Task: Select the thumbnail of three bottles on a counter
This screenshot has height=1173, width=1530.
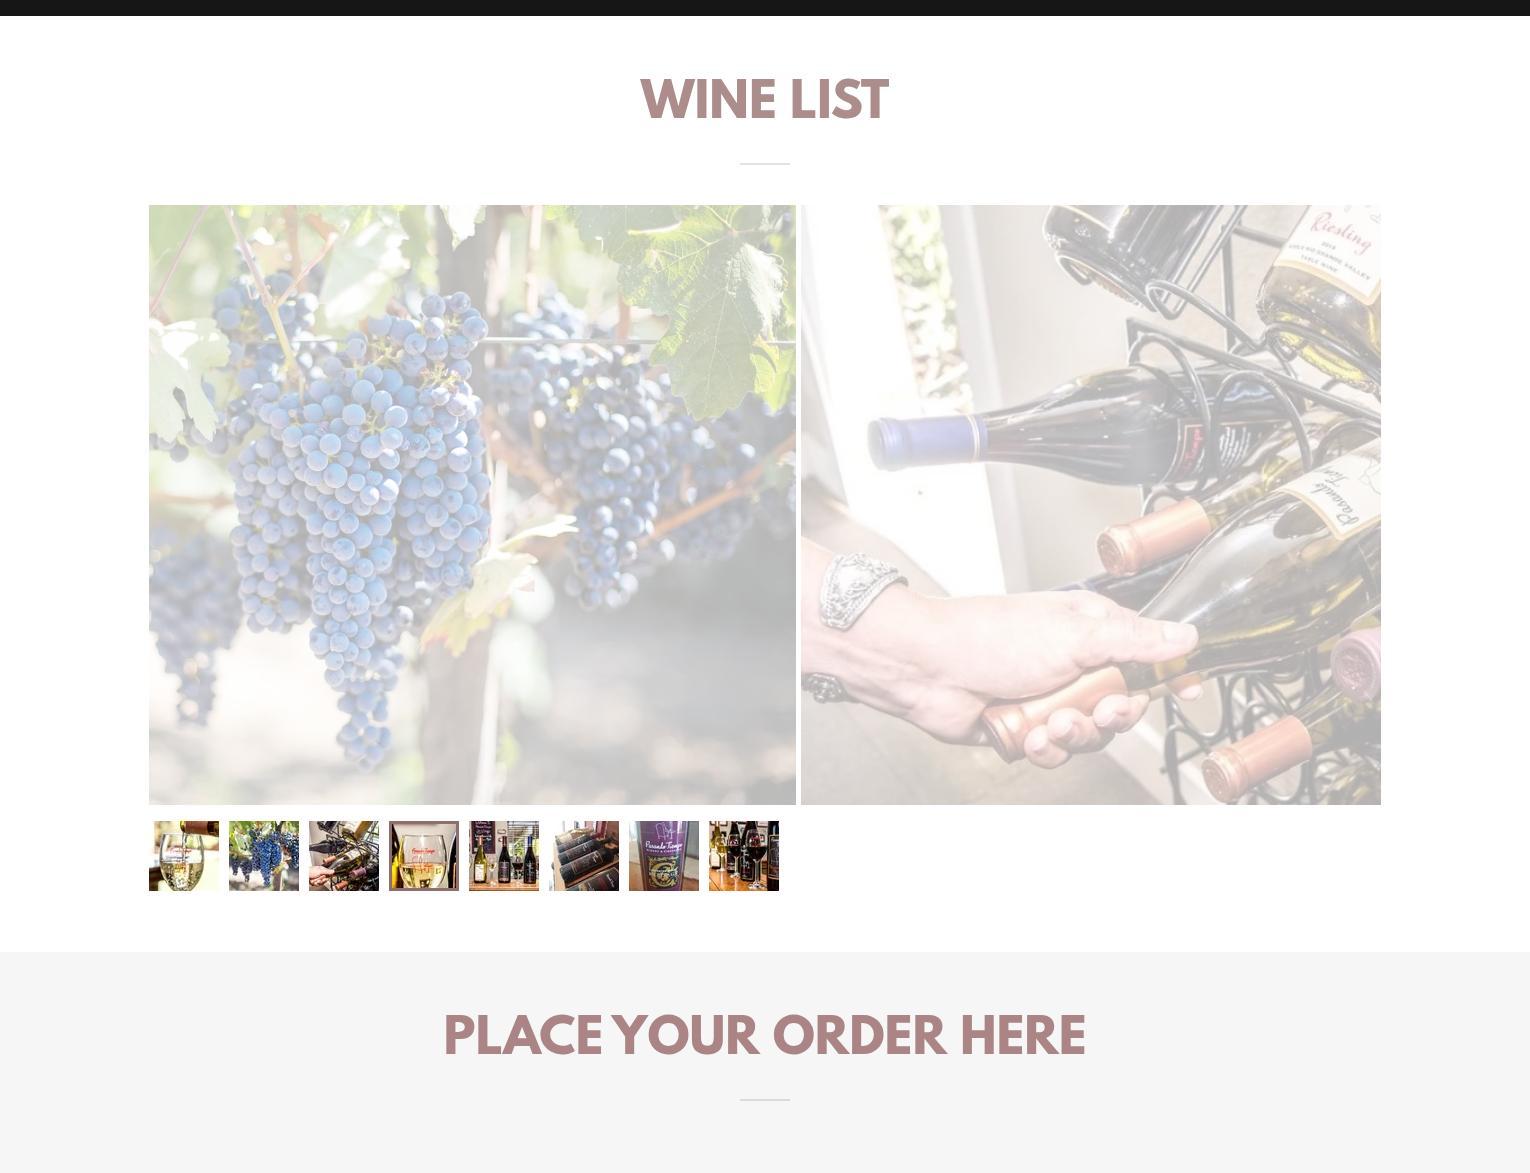Action: pyautogui.click(x=504, y=856)
